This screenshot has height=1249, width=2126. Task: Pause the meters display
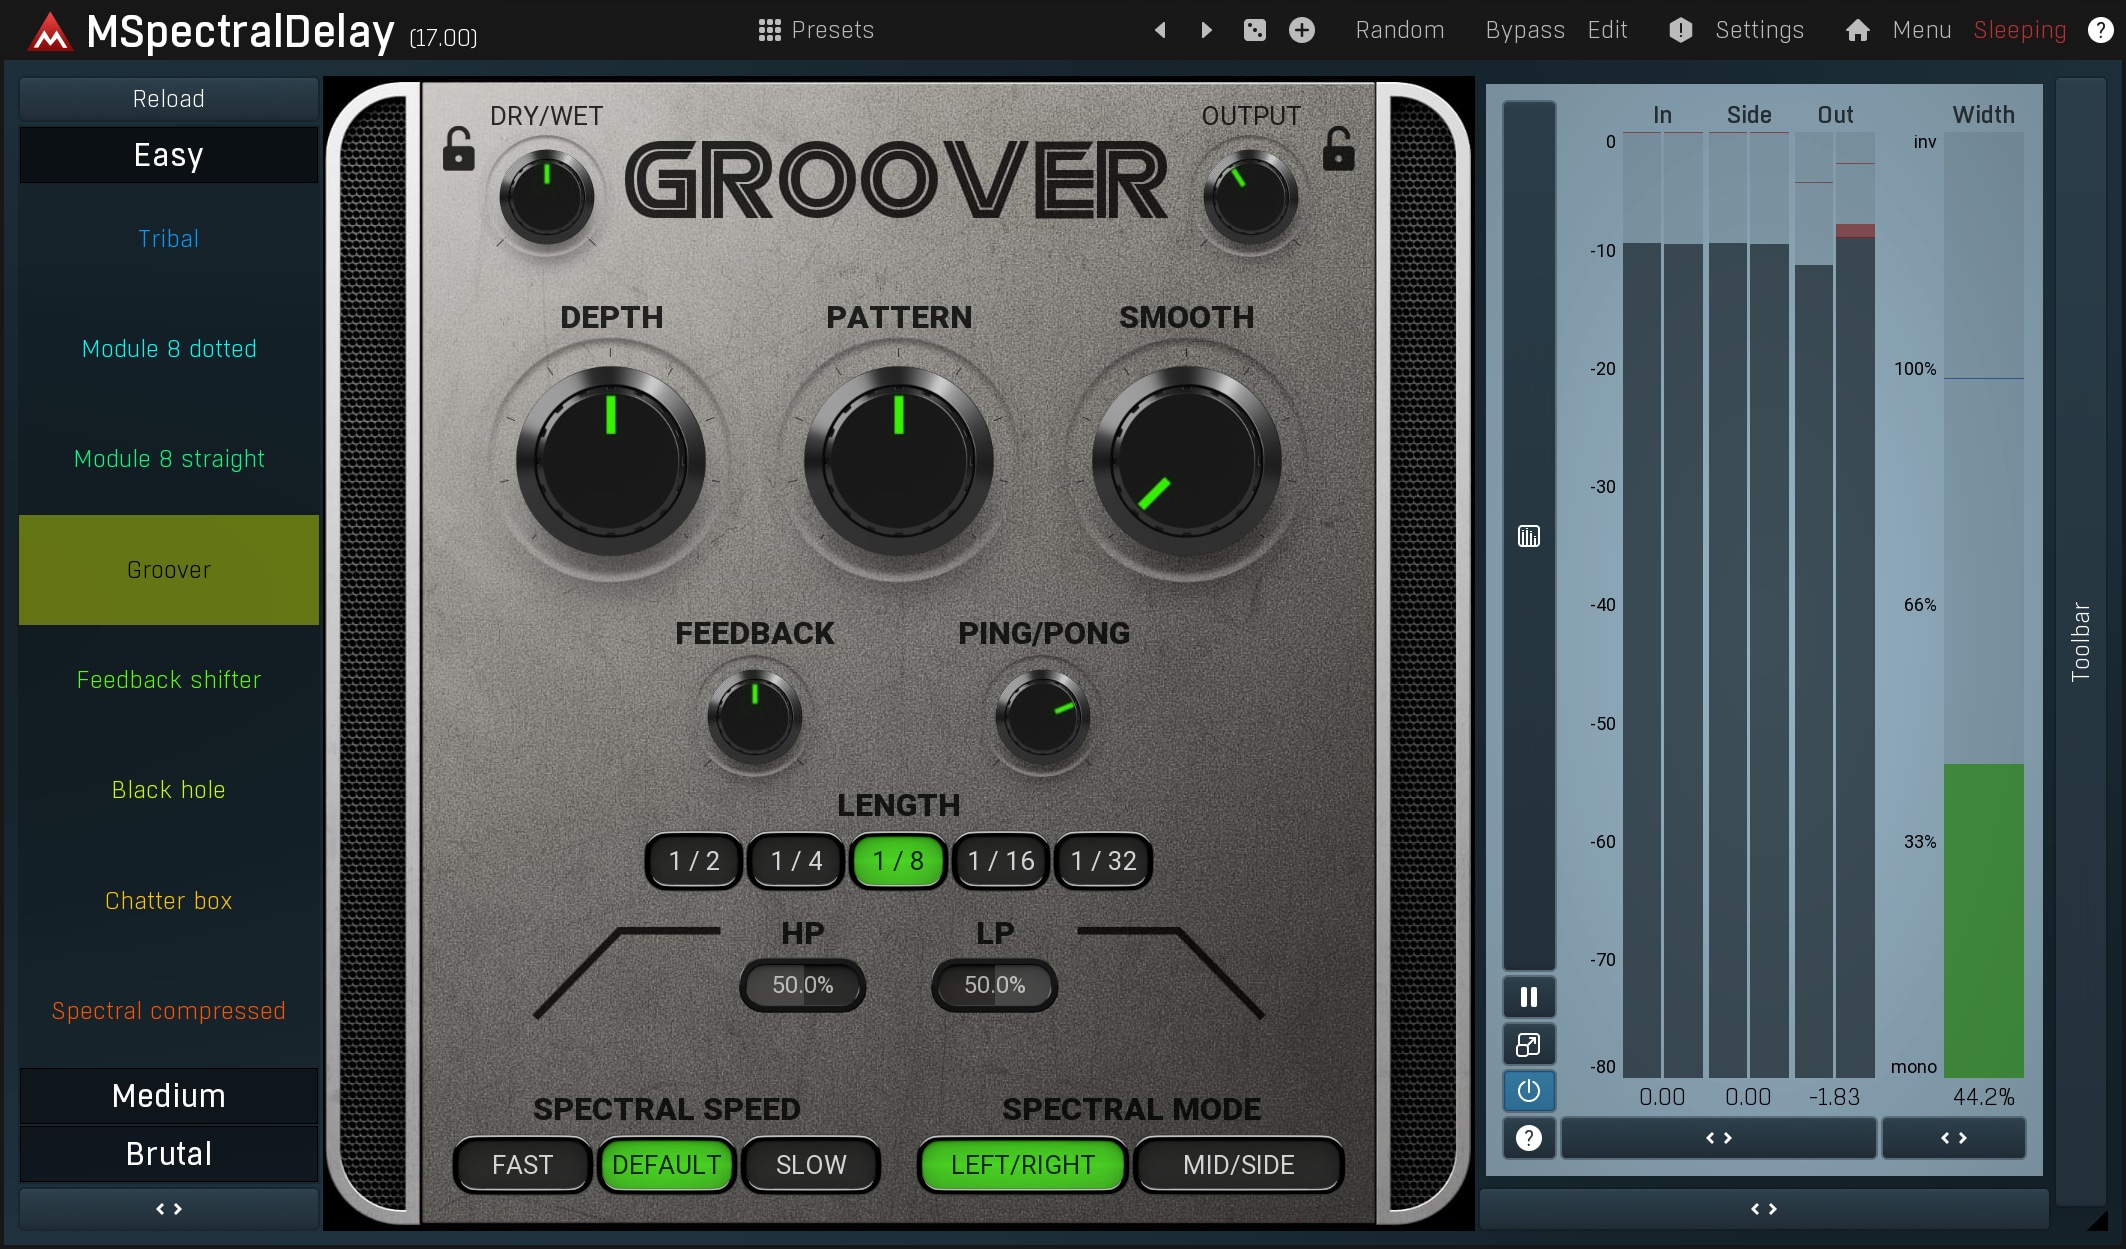click(x=1528, y=997)
